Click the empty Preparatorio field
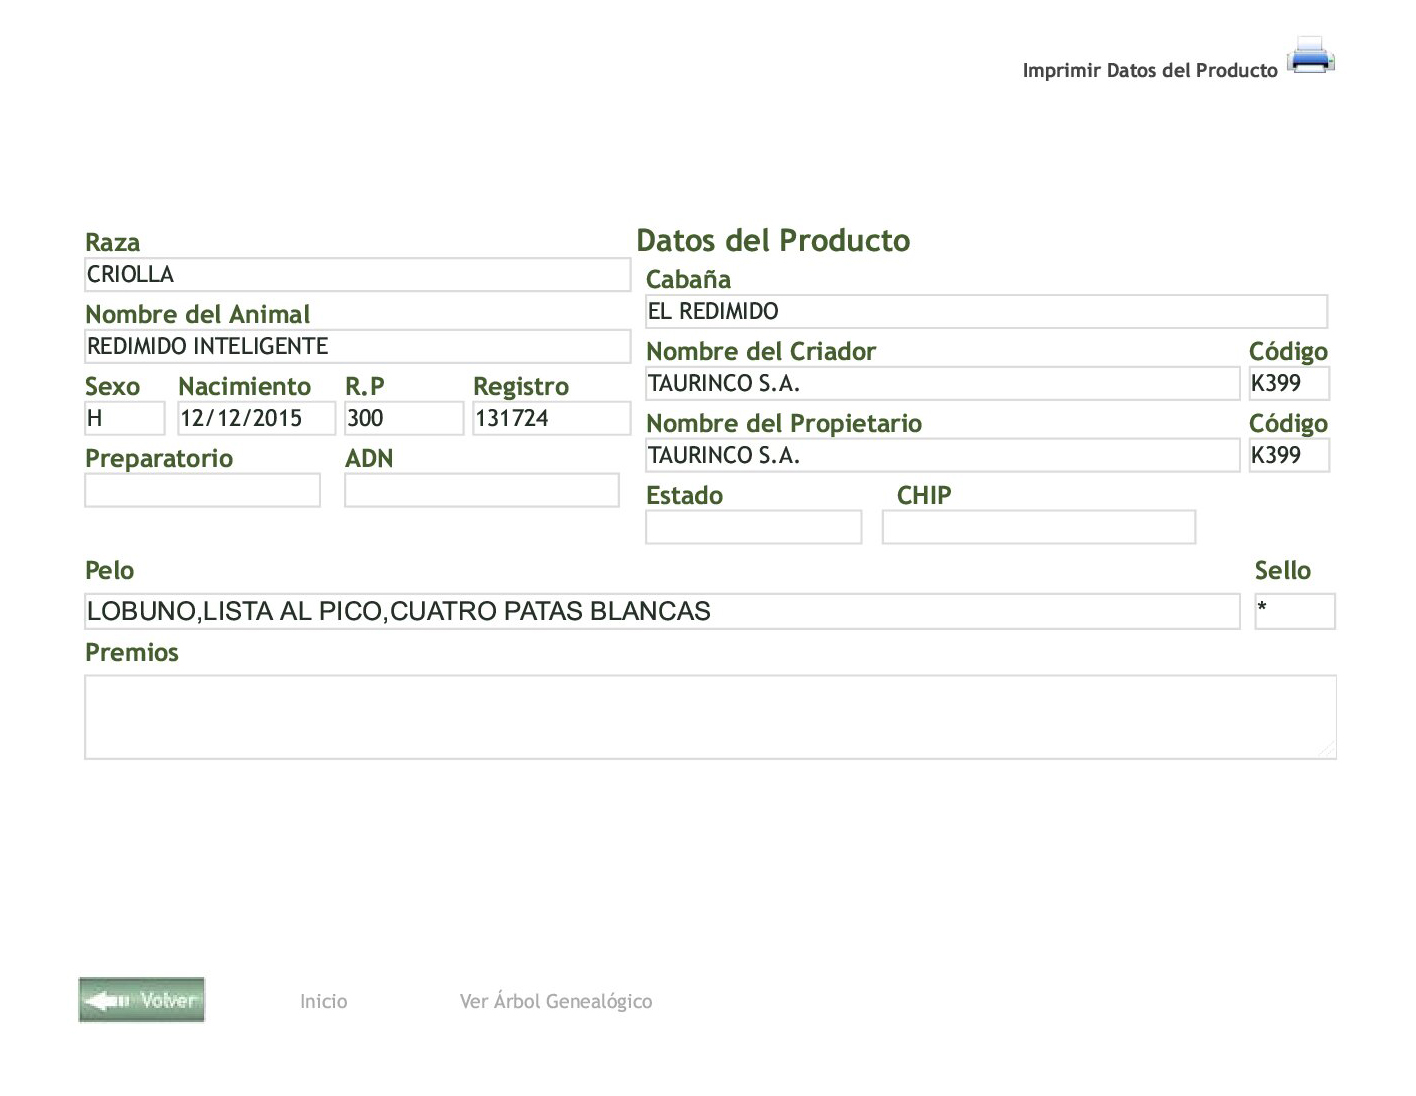 tap(202, 490)
